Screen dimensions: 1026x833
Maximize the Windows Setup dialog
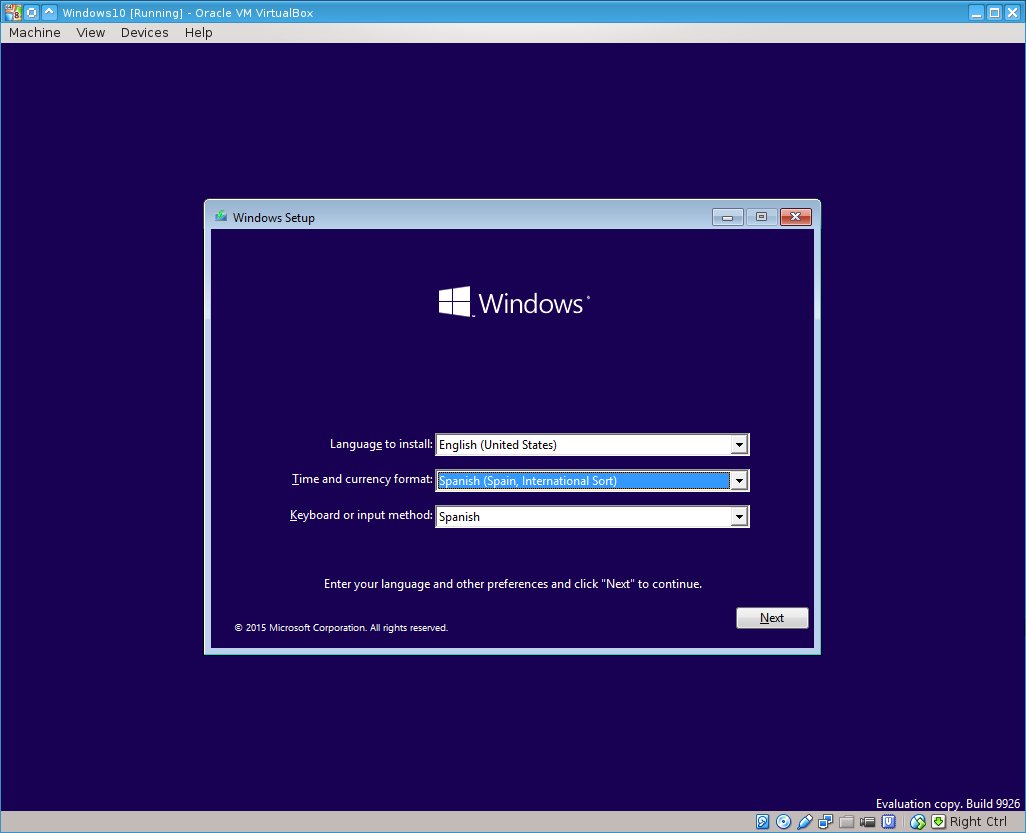(x=761, y=217)
